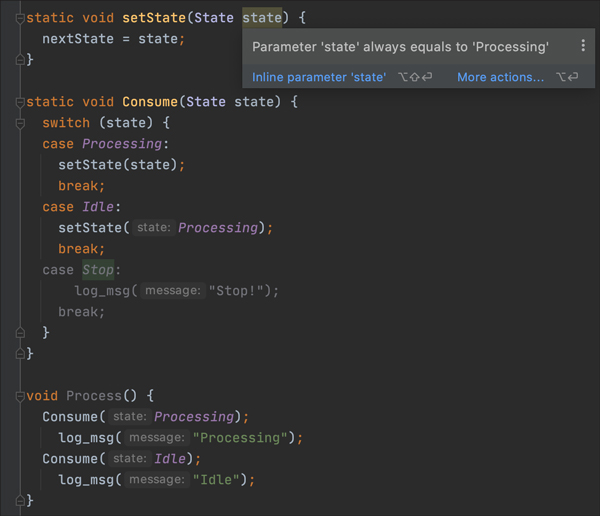Click the fold-end marker closing Process function

20,501
